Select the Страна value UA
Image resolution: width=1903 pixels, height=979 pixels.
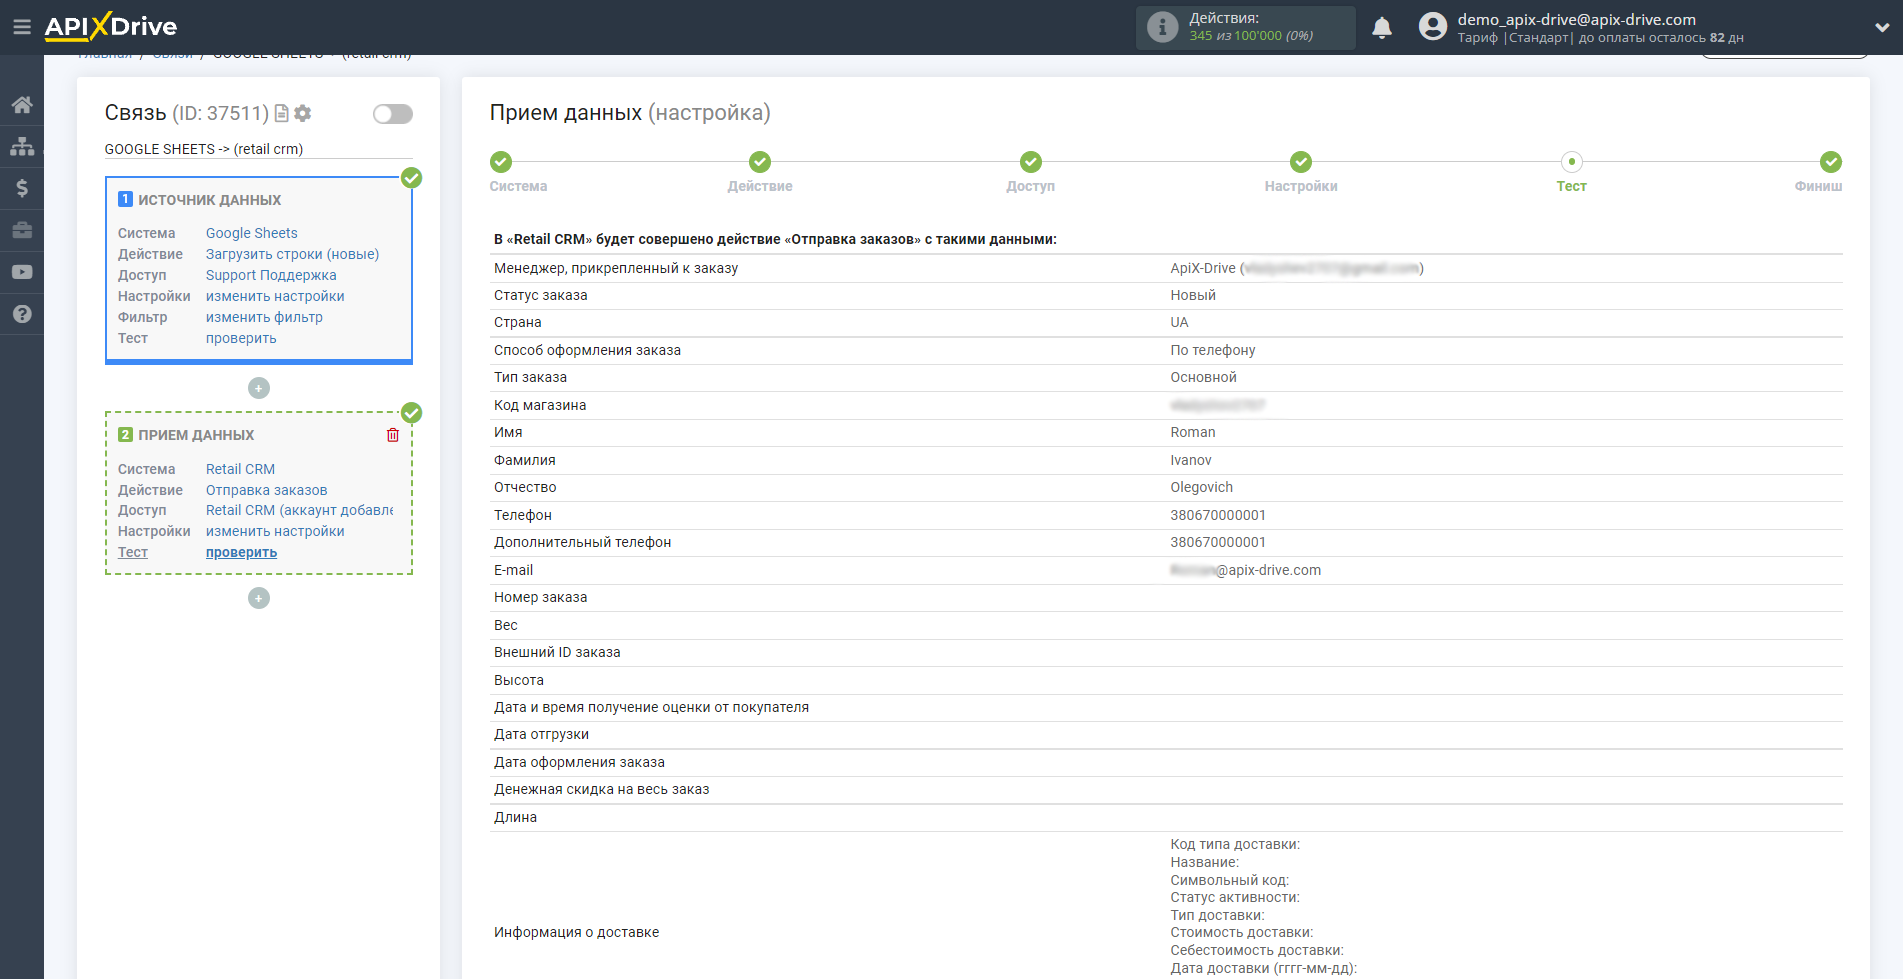point(1179,322)
